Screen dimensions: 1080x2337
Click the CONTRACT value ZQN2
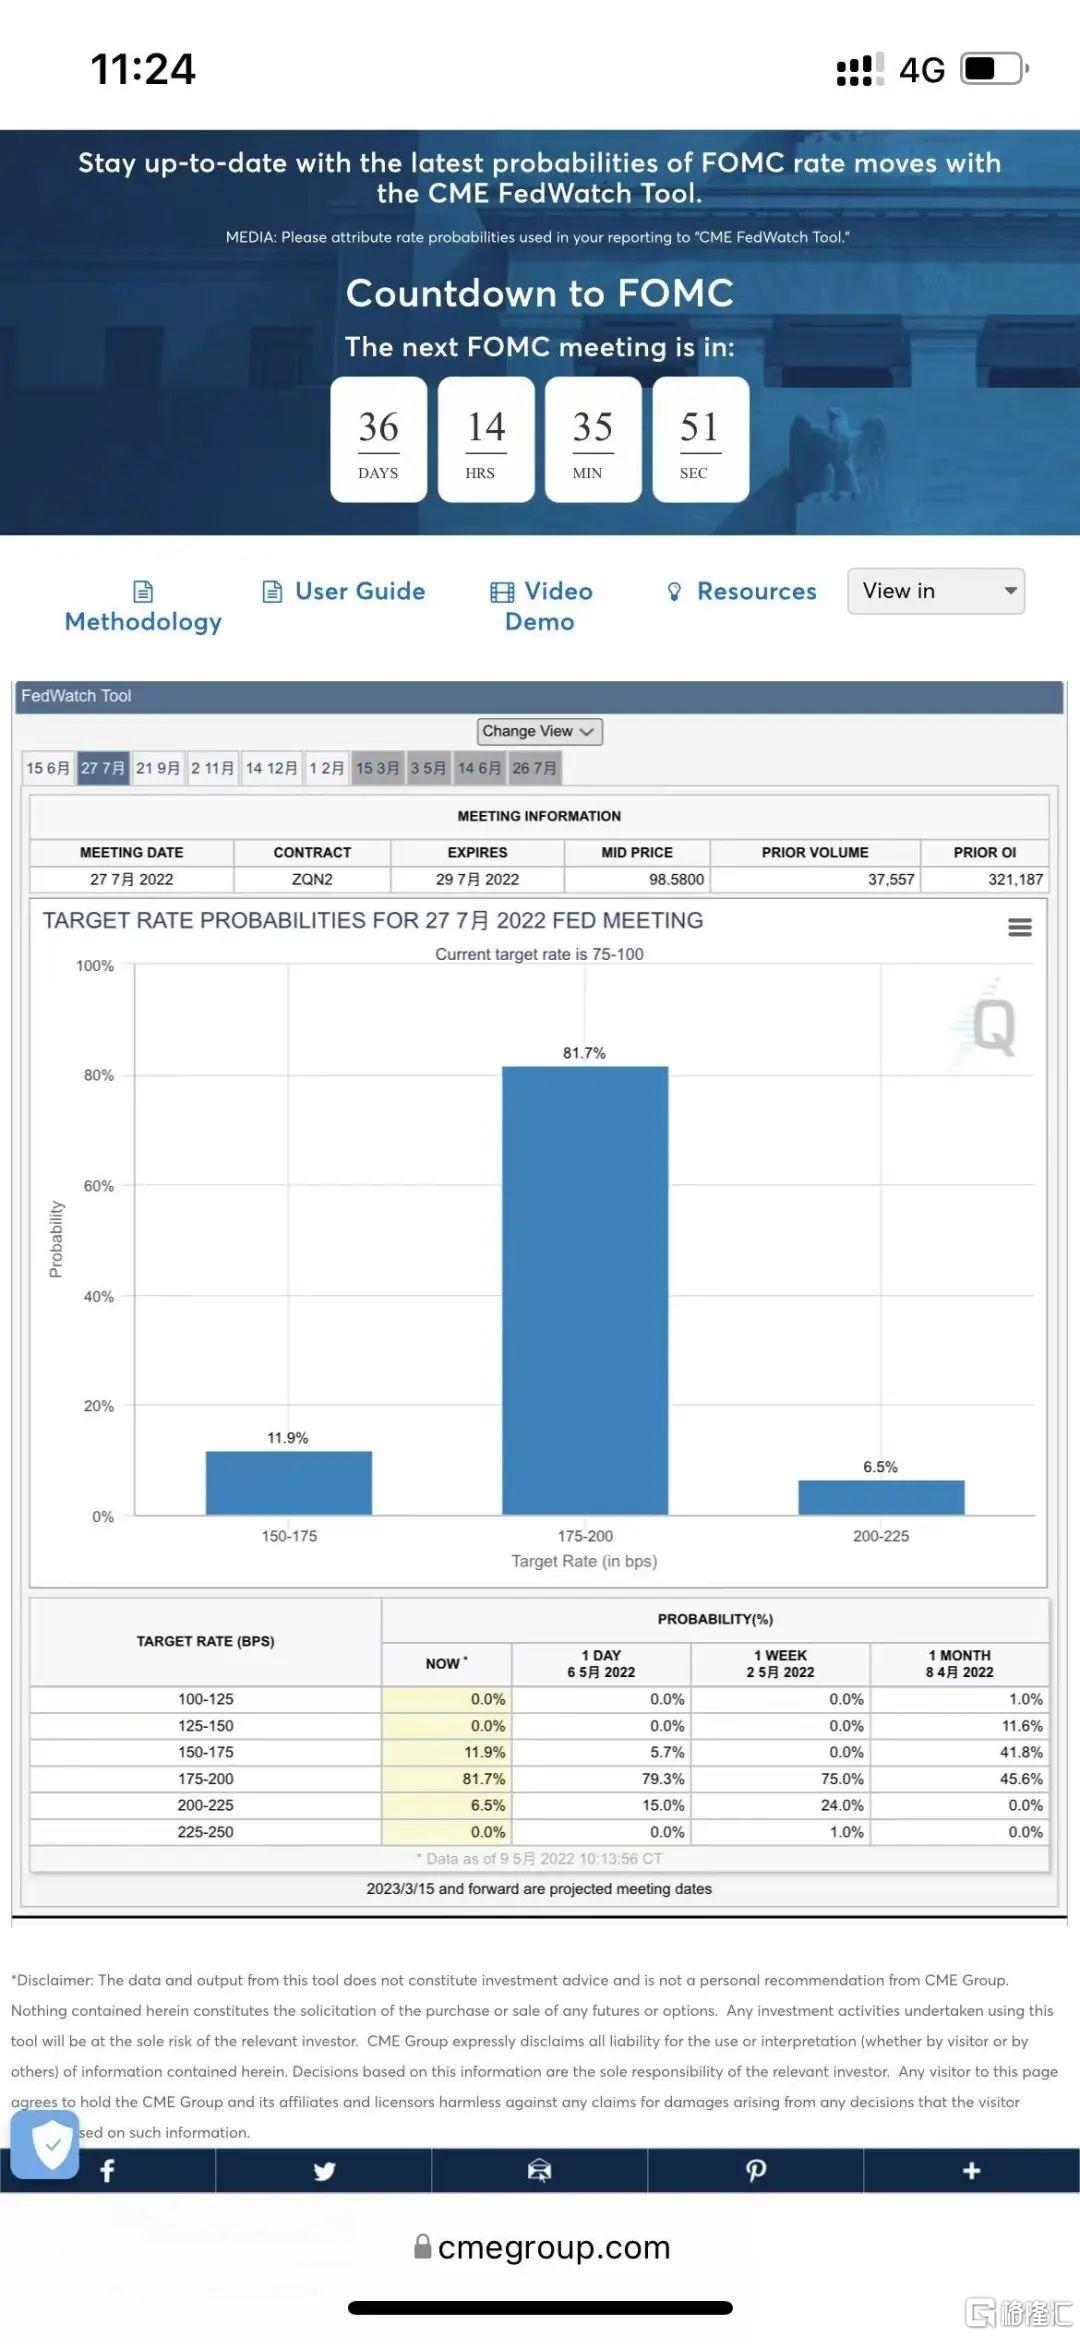coord(312,879)
